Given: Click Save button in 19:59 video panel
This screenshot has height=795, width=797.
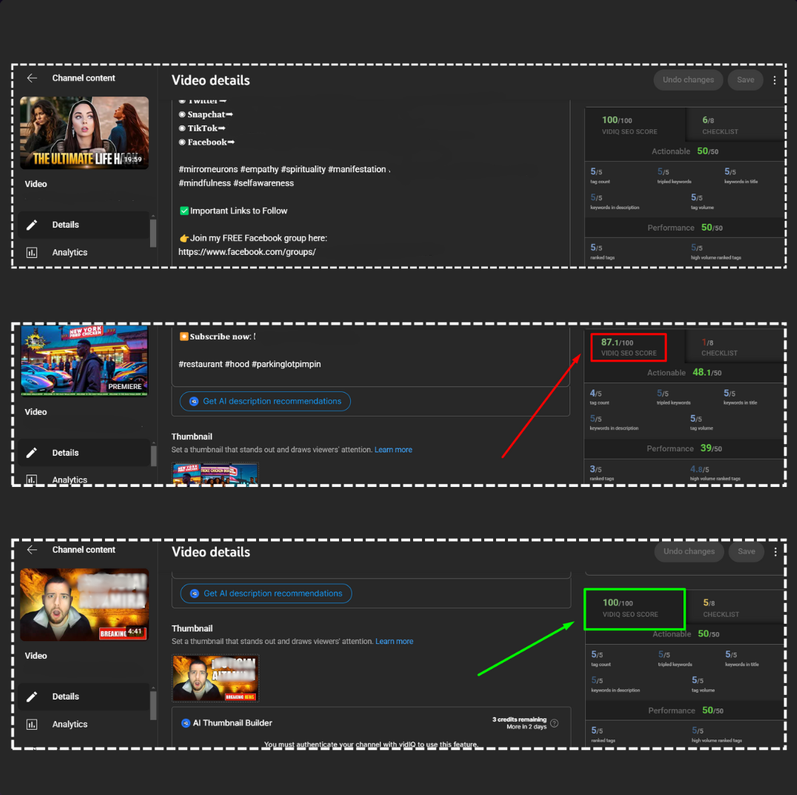Looking at the screenshot, I should 745,80.
